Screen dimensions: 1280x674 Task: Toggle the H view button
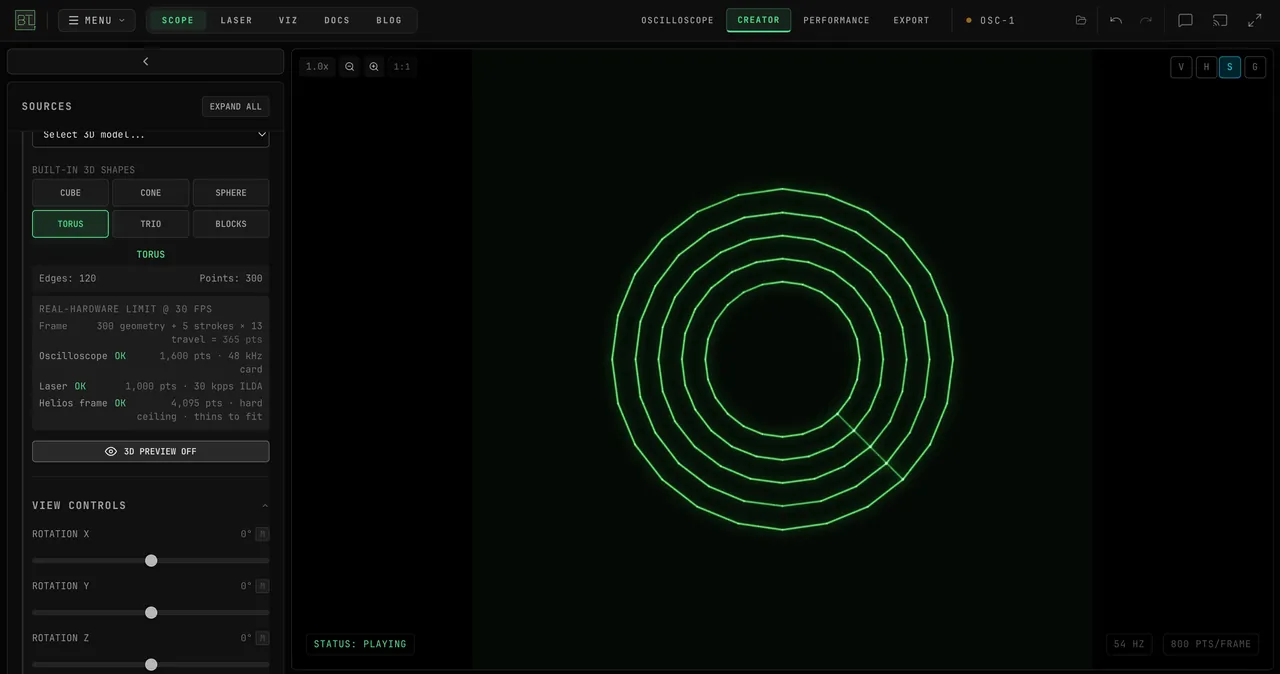(1206, 67)
